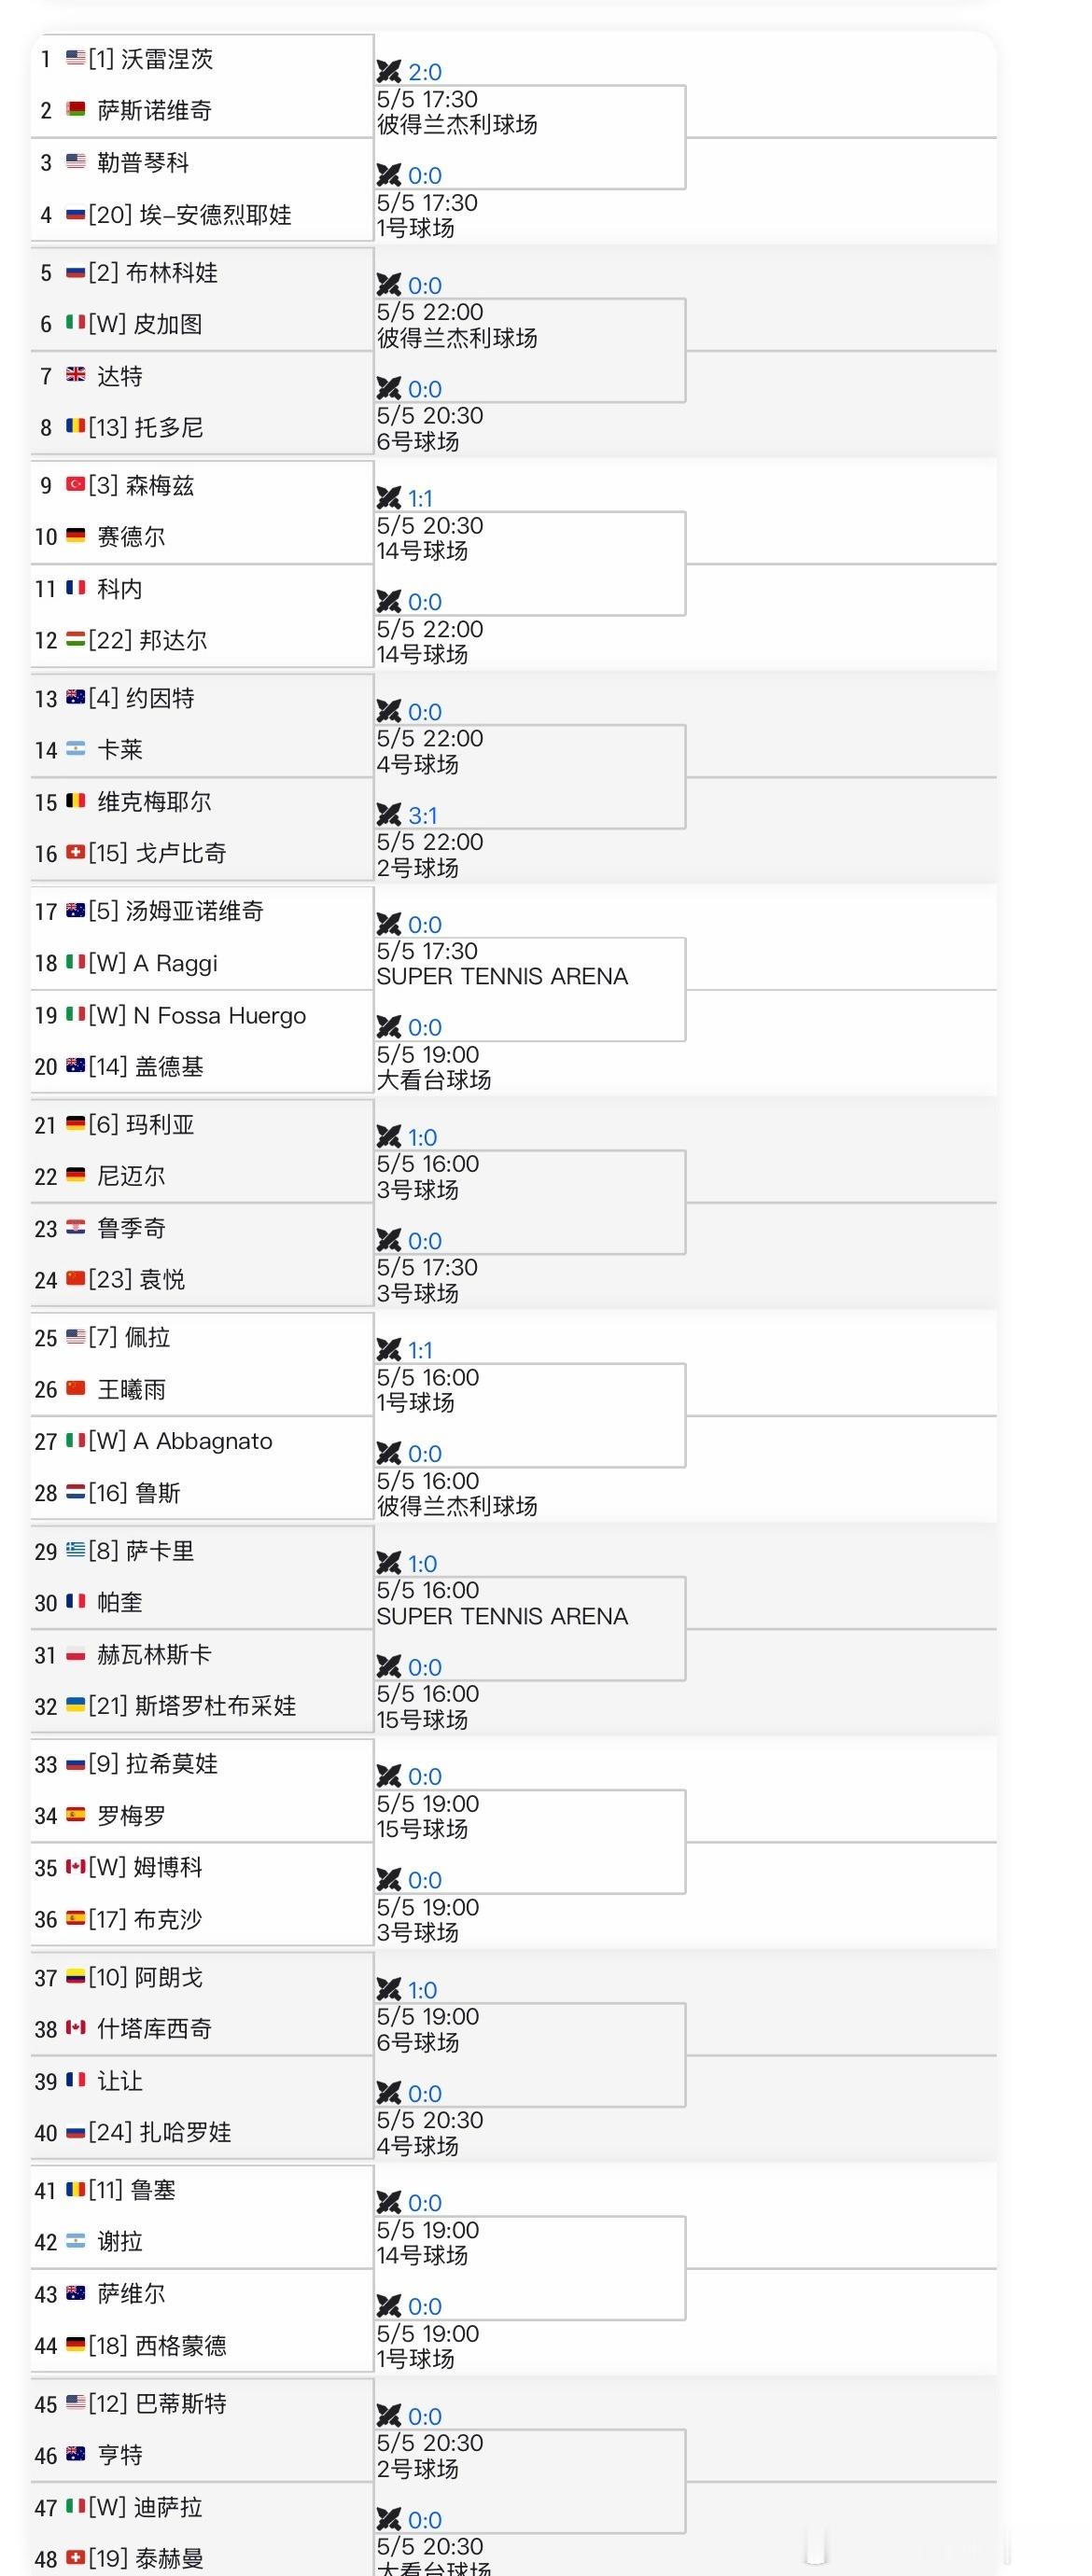This screenshot has width=1092, height=2576.
Task: Click rackets icon for 阿朗戈 vs 什塔库西奇 match
Action: (x=388, y=1989)
